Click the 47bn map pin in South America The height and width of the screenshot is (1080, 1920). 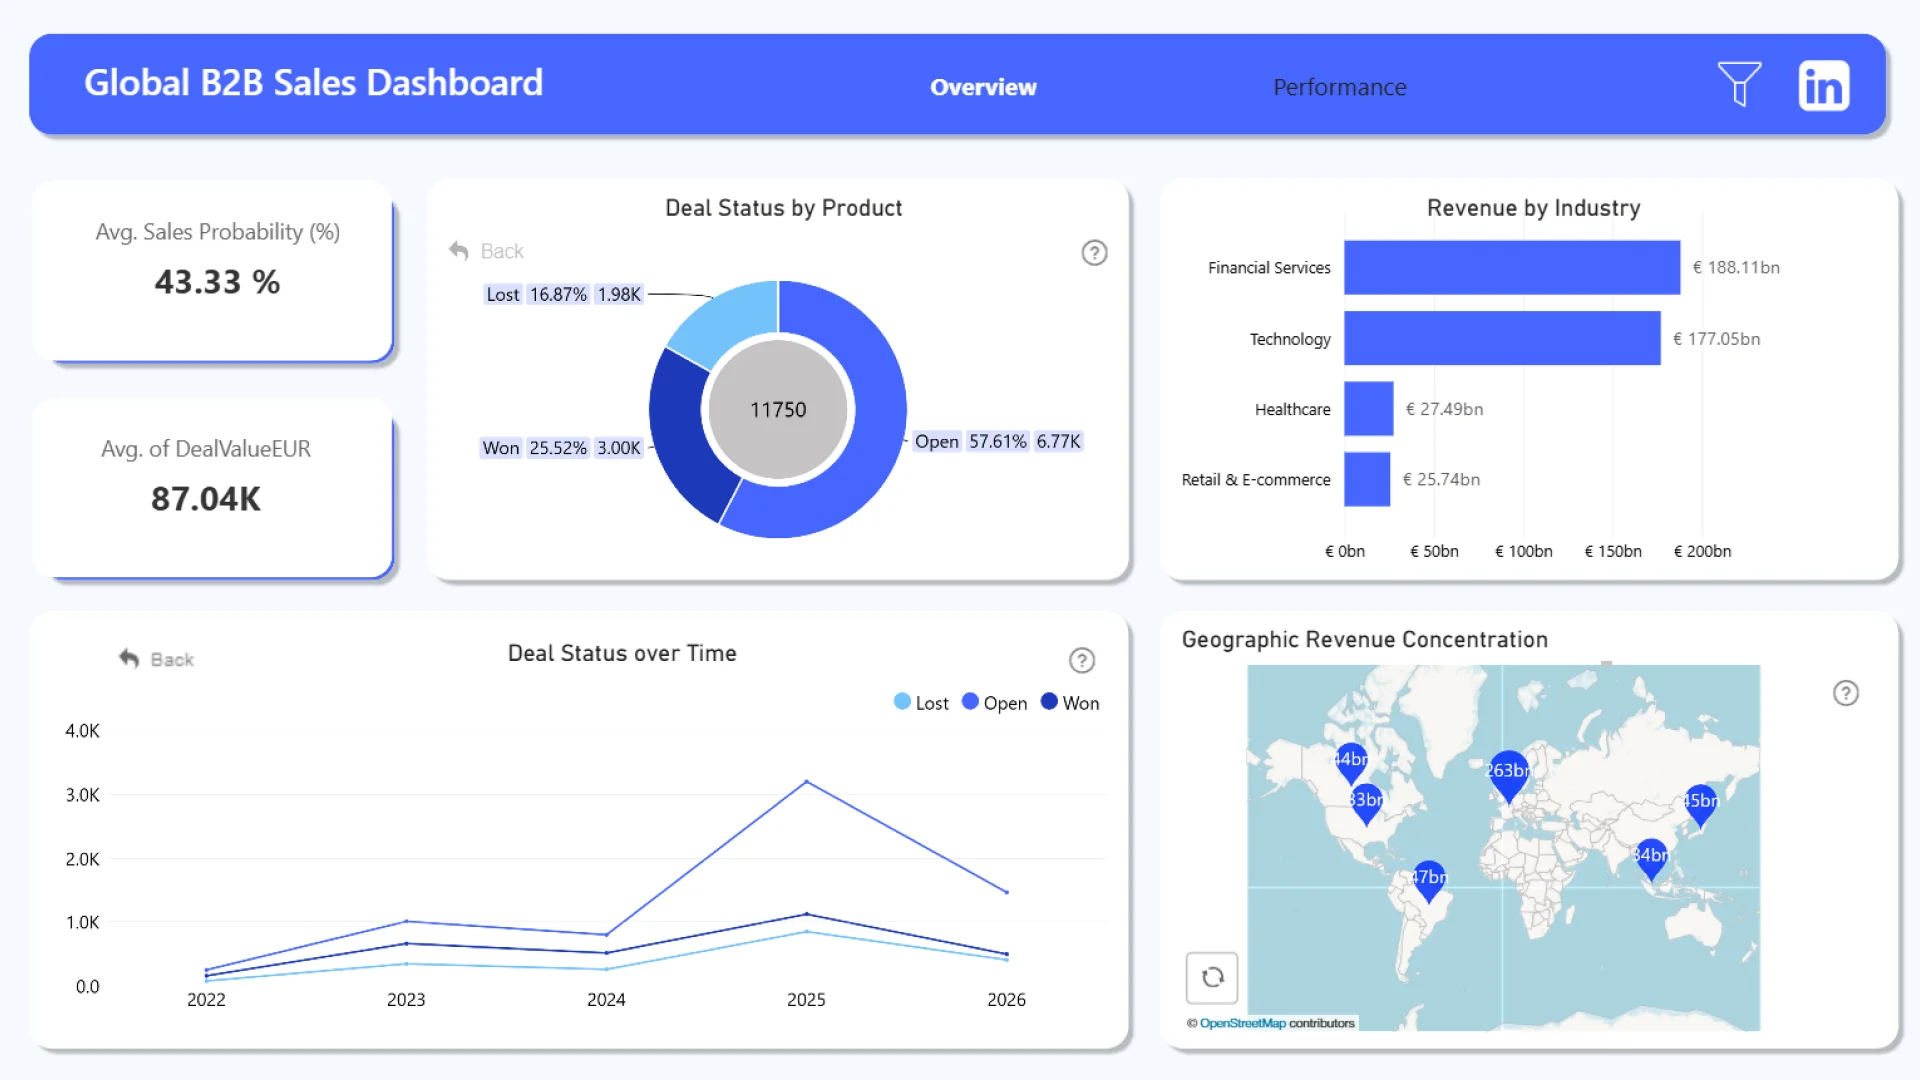(1429, 878)
